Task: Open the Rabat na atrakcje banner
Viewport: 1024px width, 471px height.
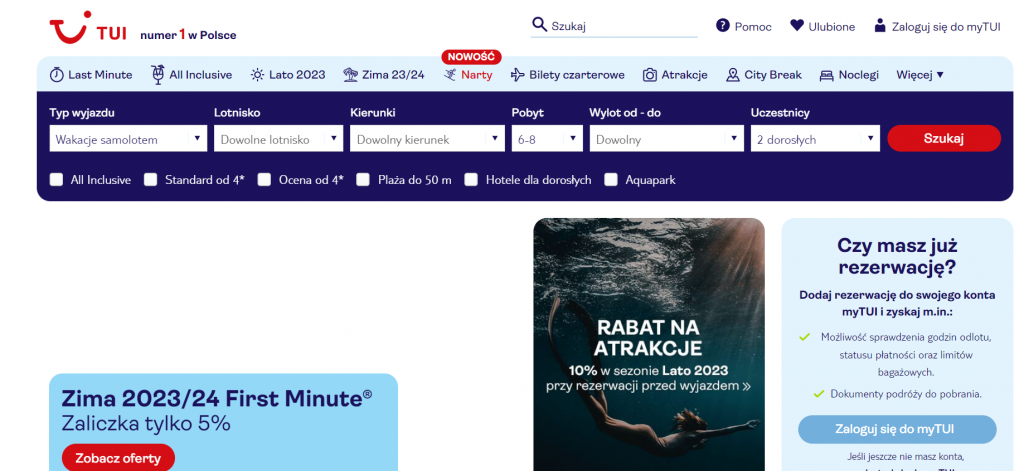Action: [x=648, y=344]
